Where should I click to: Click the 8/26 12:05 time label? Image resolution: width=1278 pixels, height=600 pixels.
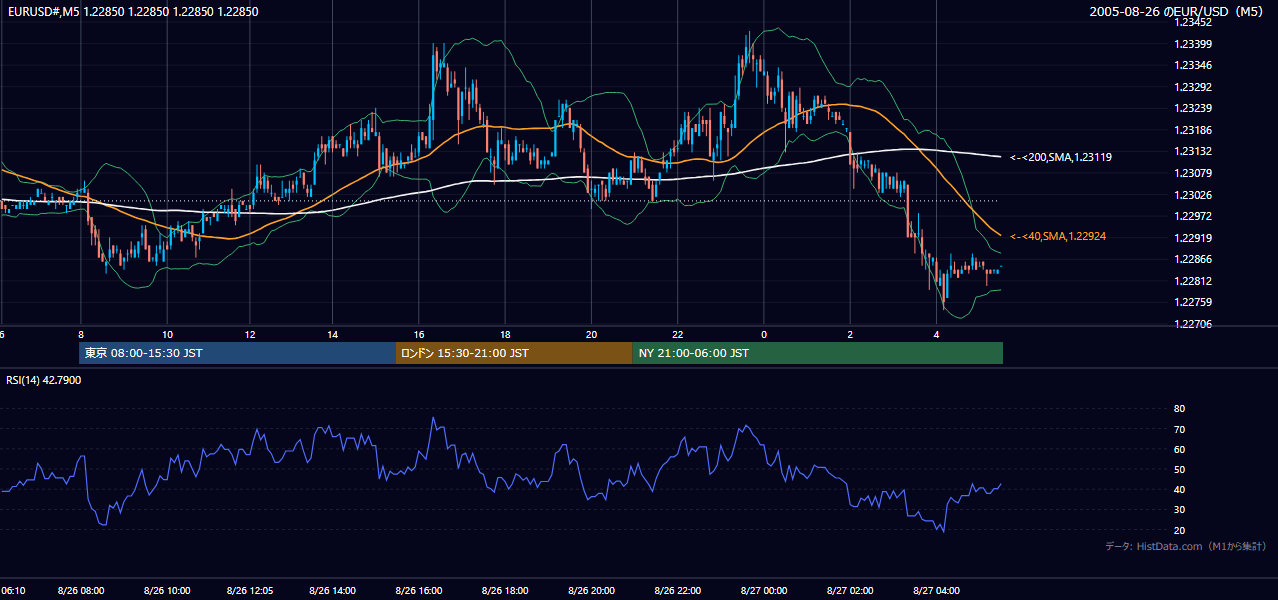[251, 591]
